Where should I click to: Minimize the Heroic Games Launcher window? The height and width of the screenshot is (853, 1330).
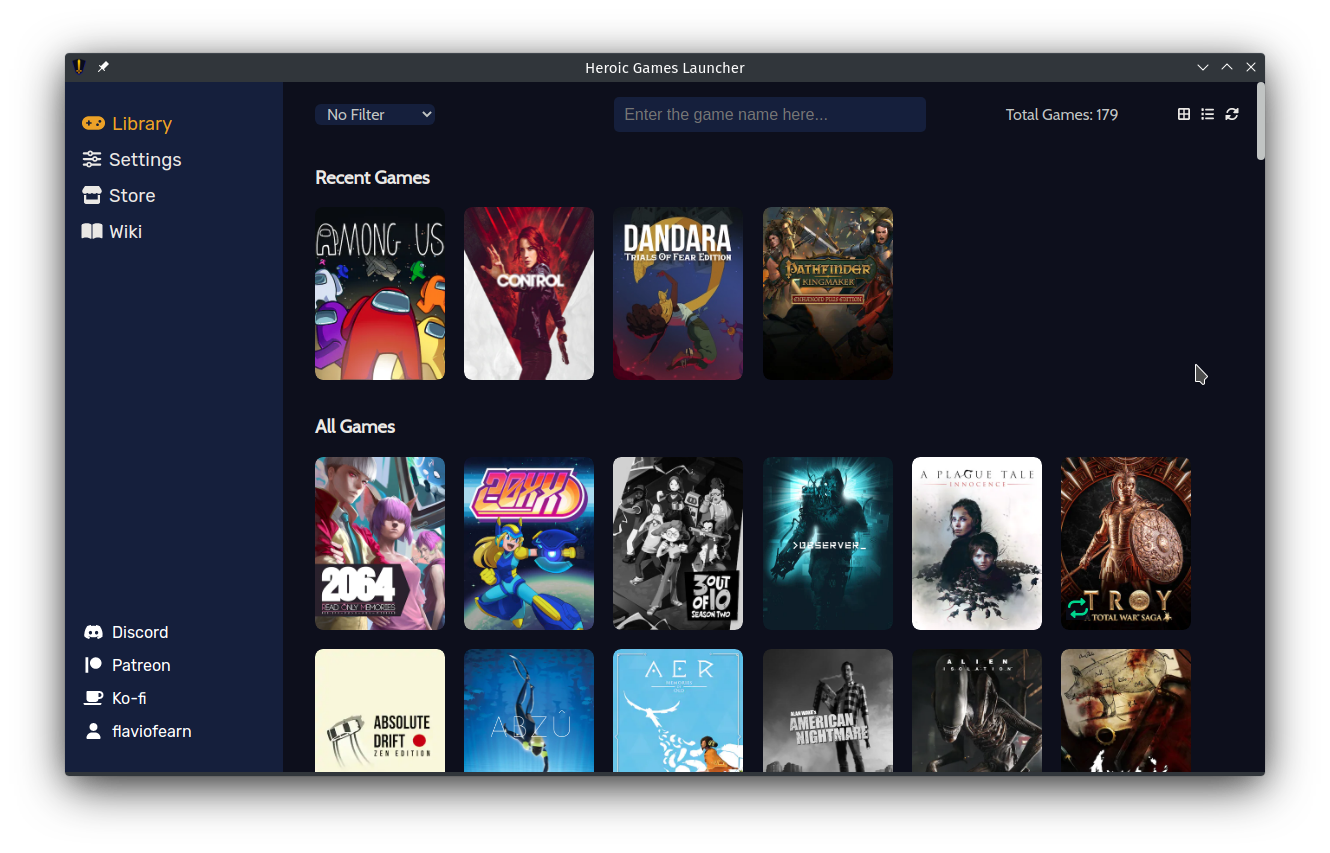click(x=1203, y=67)
